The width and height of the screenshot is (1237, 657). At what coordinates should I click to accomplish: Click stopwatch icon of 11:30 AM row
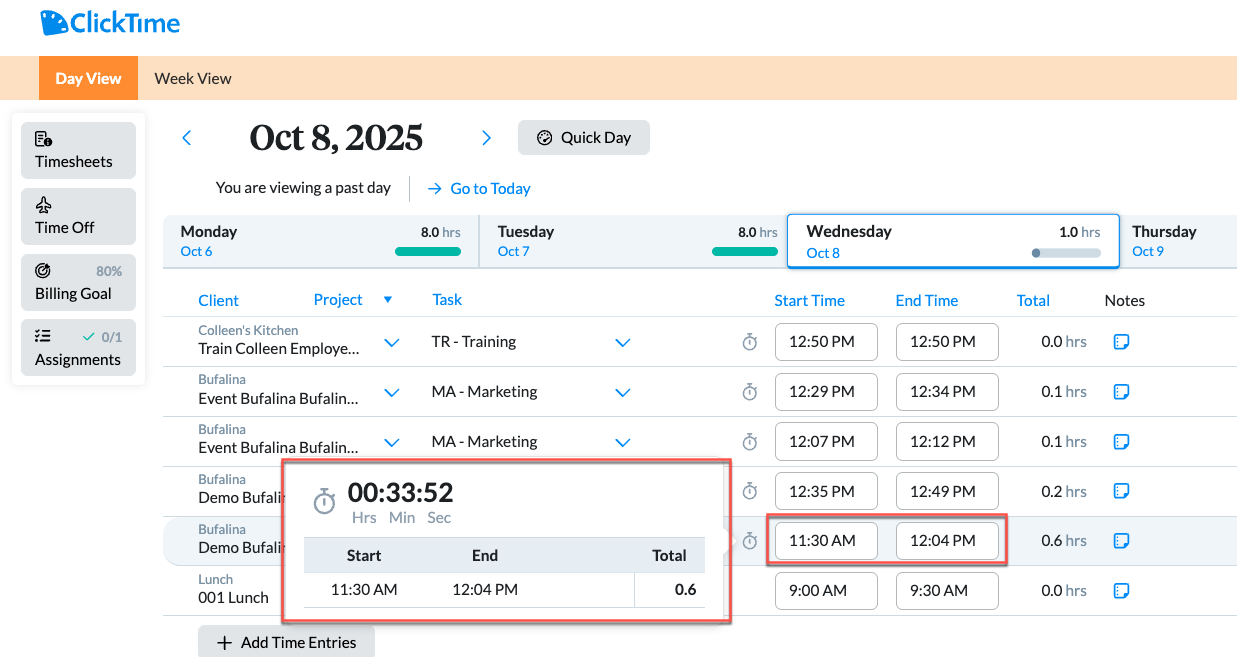750,541
